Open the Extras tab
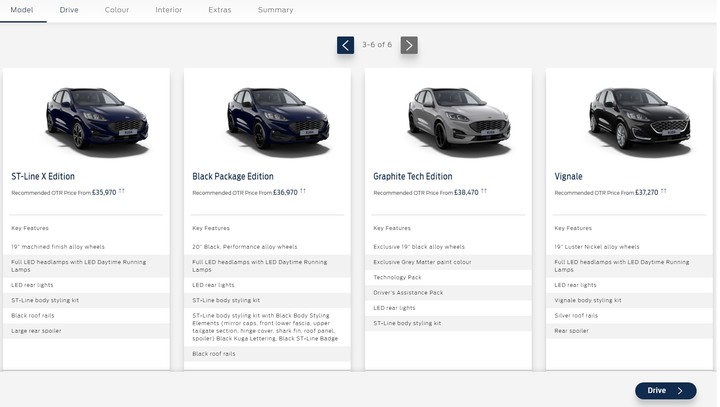This screenshot has height=407, width=720. [x=220, y=10]
